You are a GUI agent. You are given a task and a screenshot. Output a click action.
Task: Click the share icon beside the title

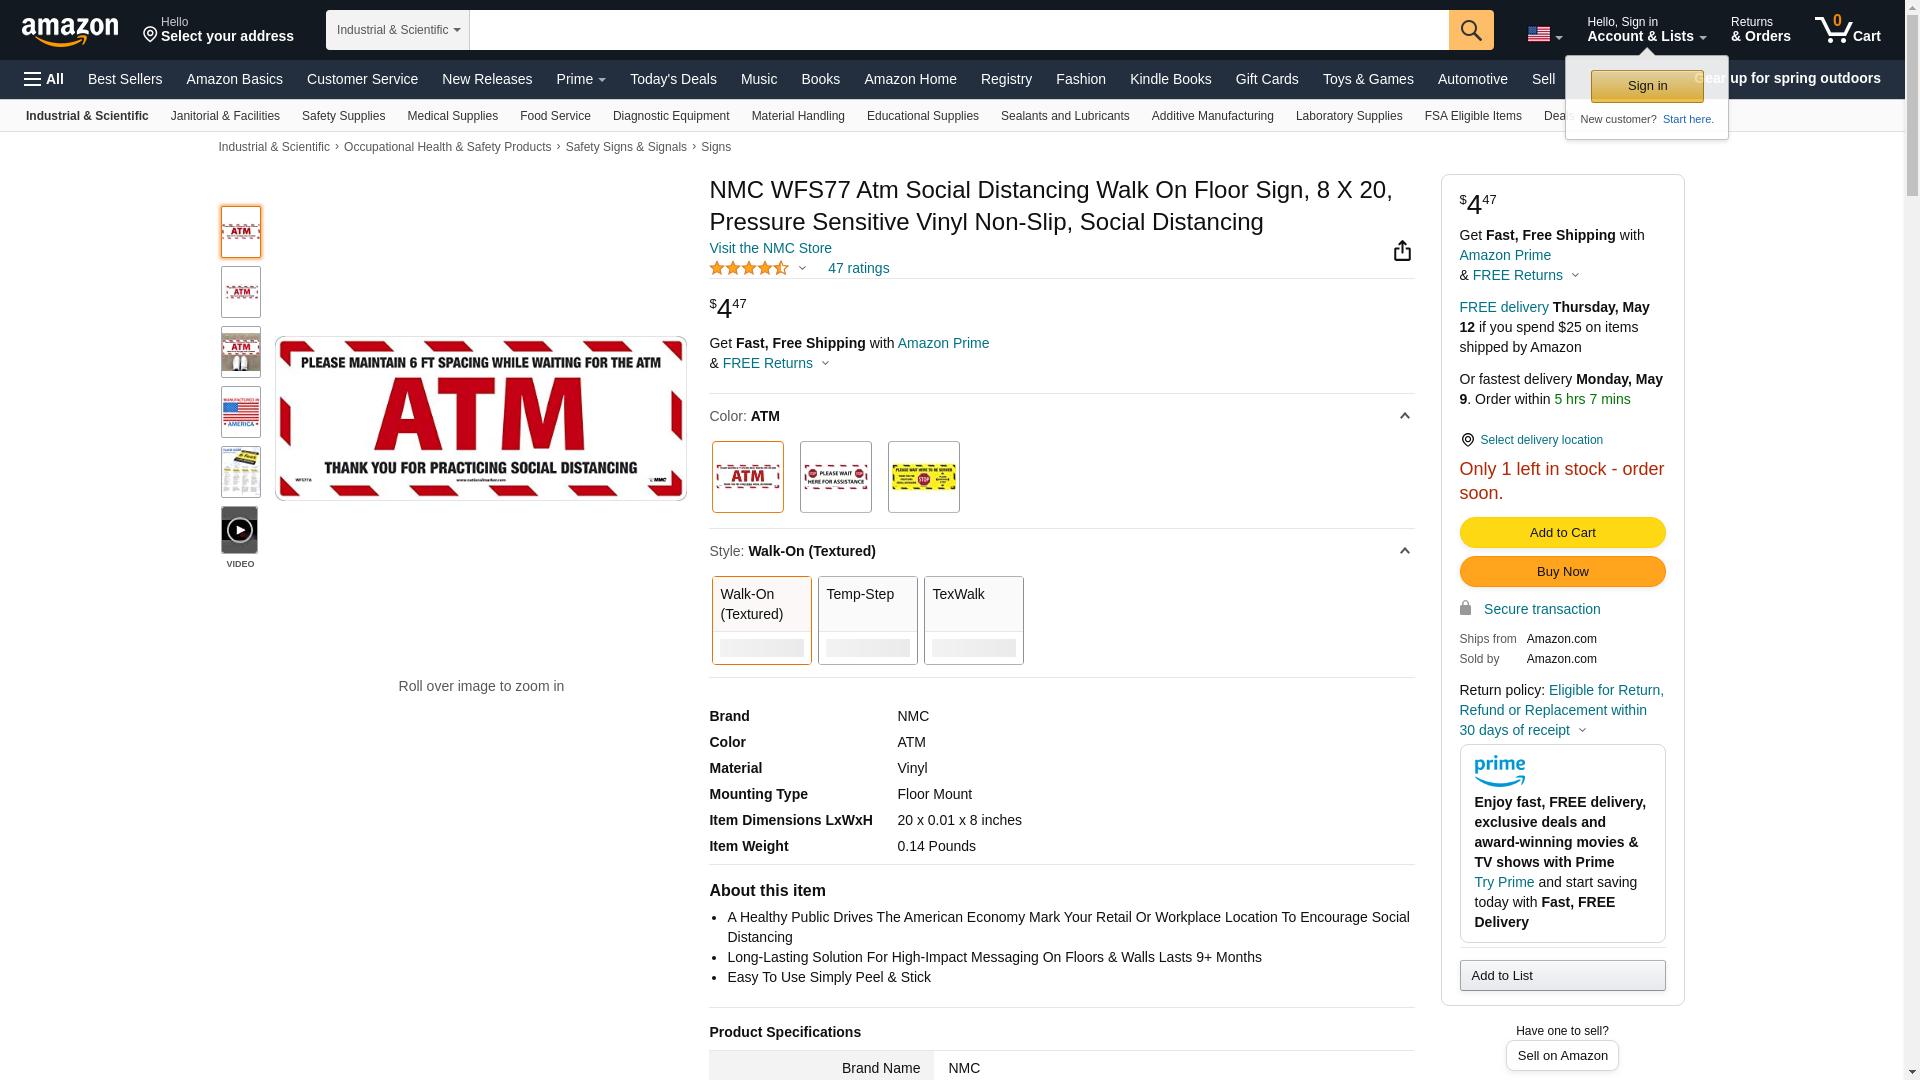(x=1402, y=251)
